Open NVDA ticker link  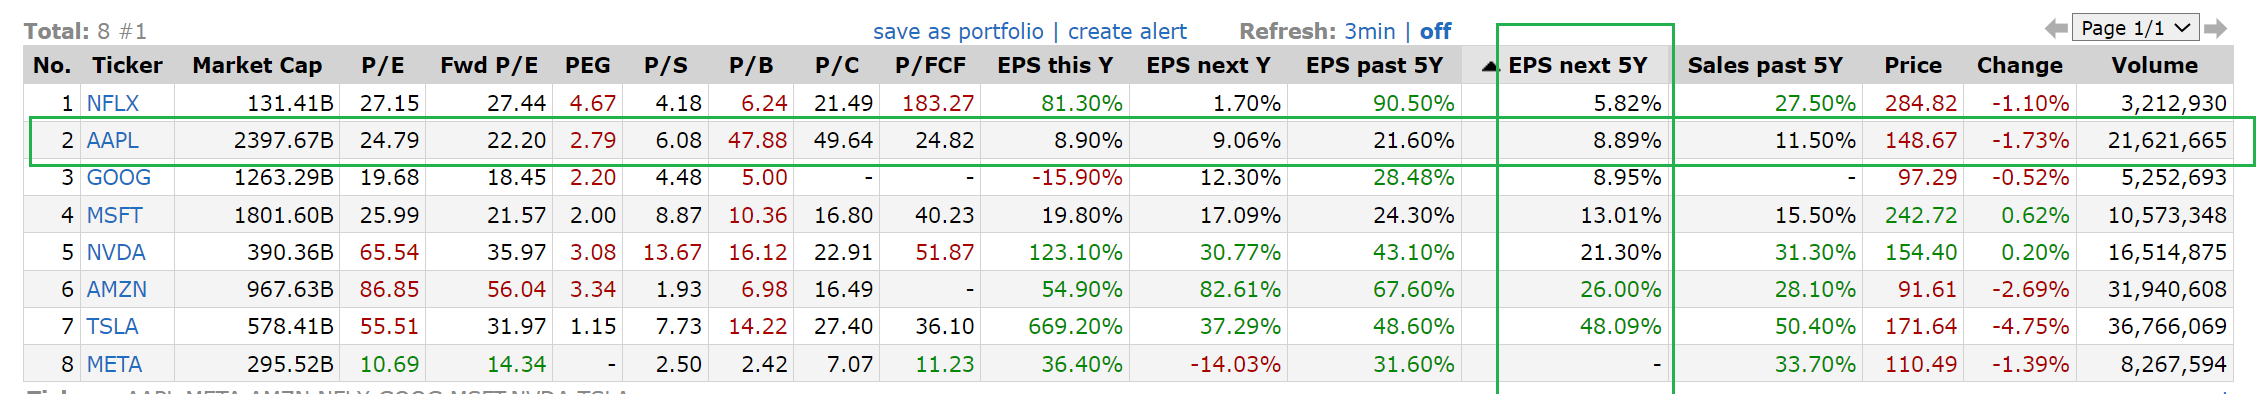(x=116, y=252)
